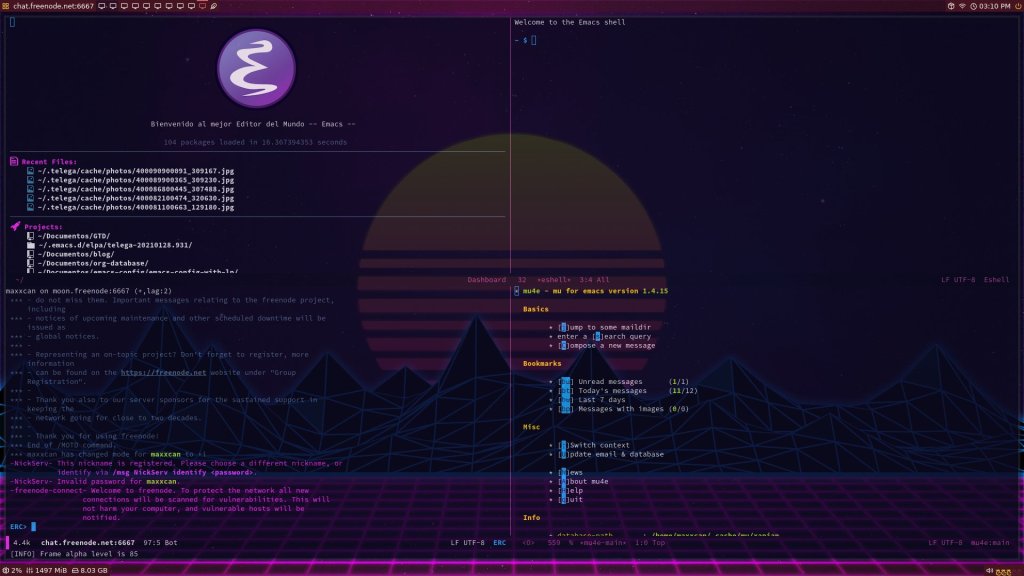Click the eshell prompt line
The width and height of the screenshot is (1024, 576).
point(600,40)
